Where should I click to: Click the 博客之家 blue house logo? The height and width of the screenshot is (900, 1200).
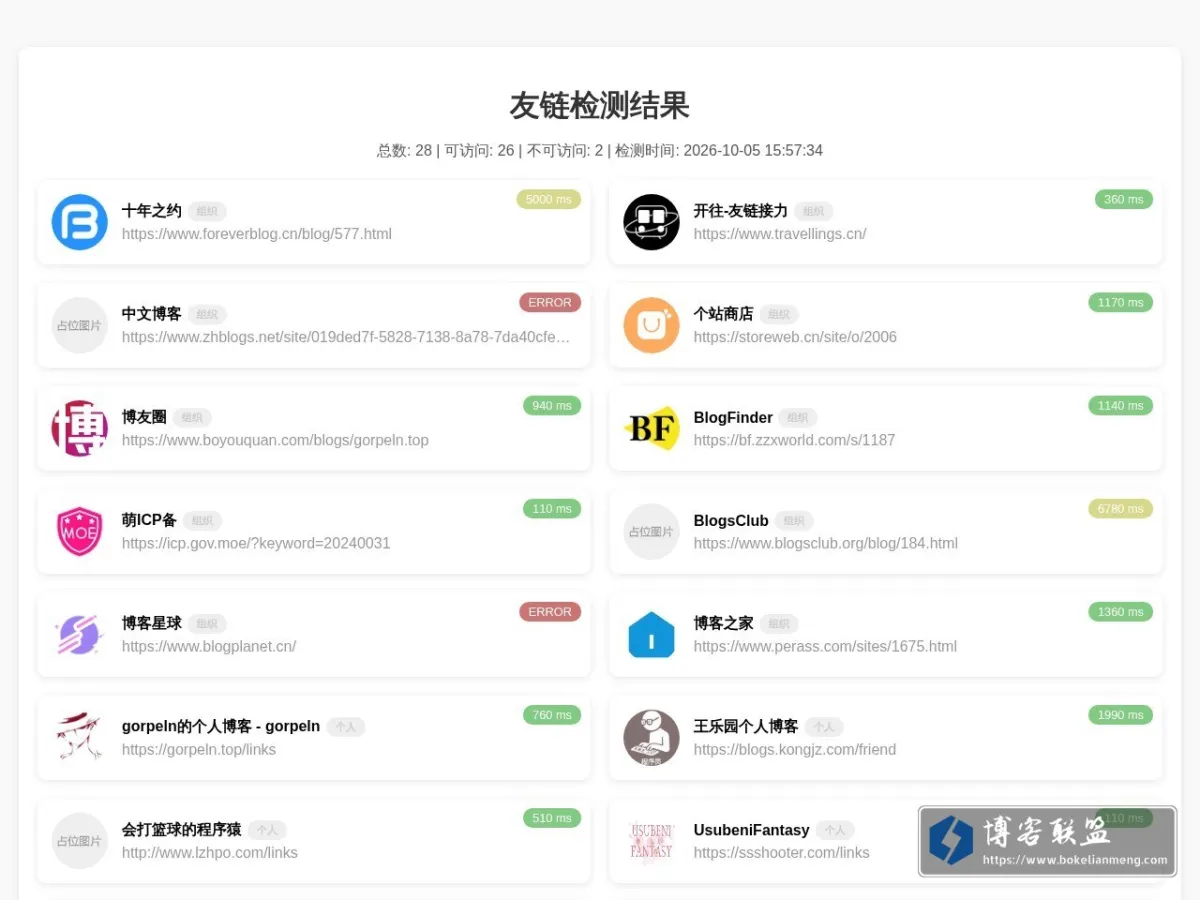651,634
